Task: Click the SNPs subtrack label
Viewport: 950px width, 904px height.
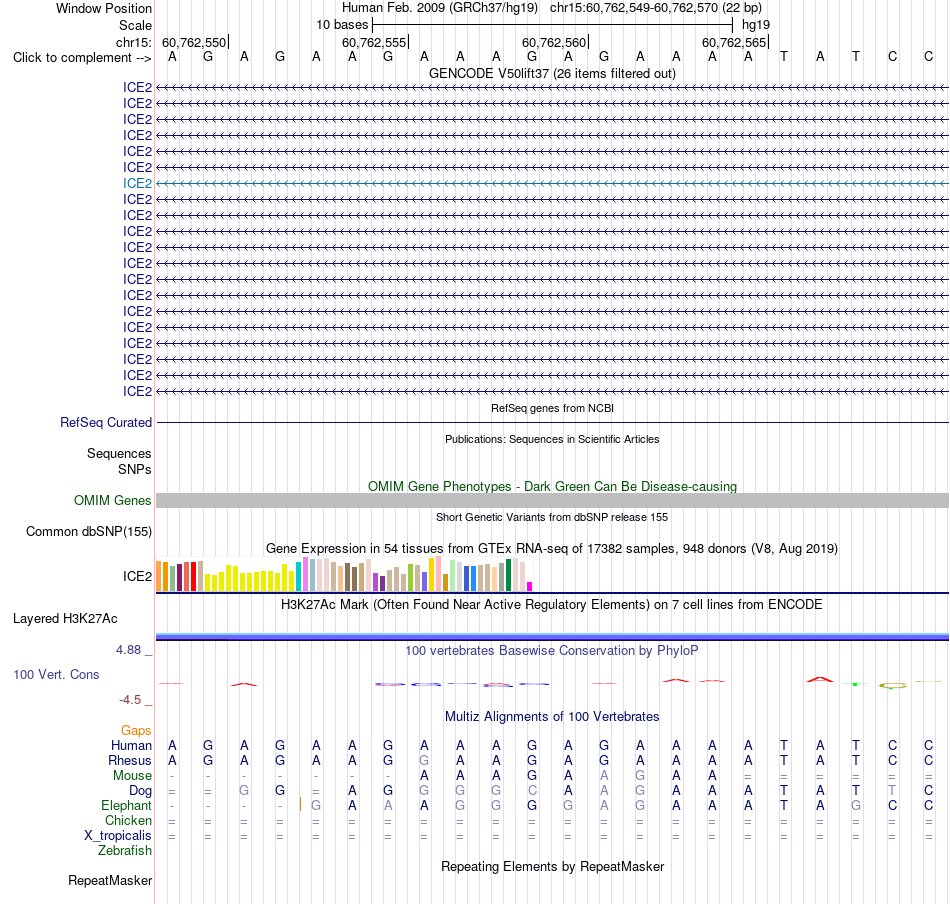Action: pyautogui.click(x=135, y=469)
